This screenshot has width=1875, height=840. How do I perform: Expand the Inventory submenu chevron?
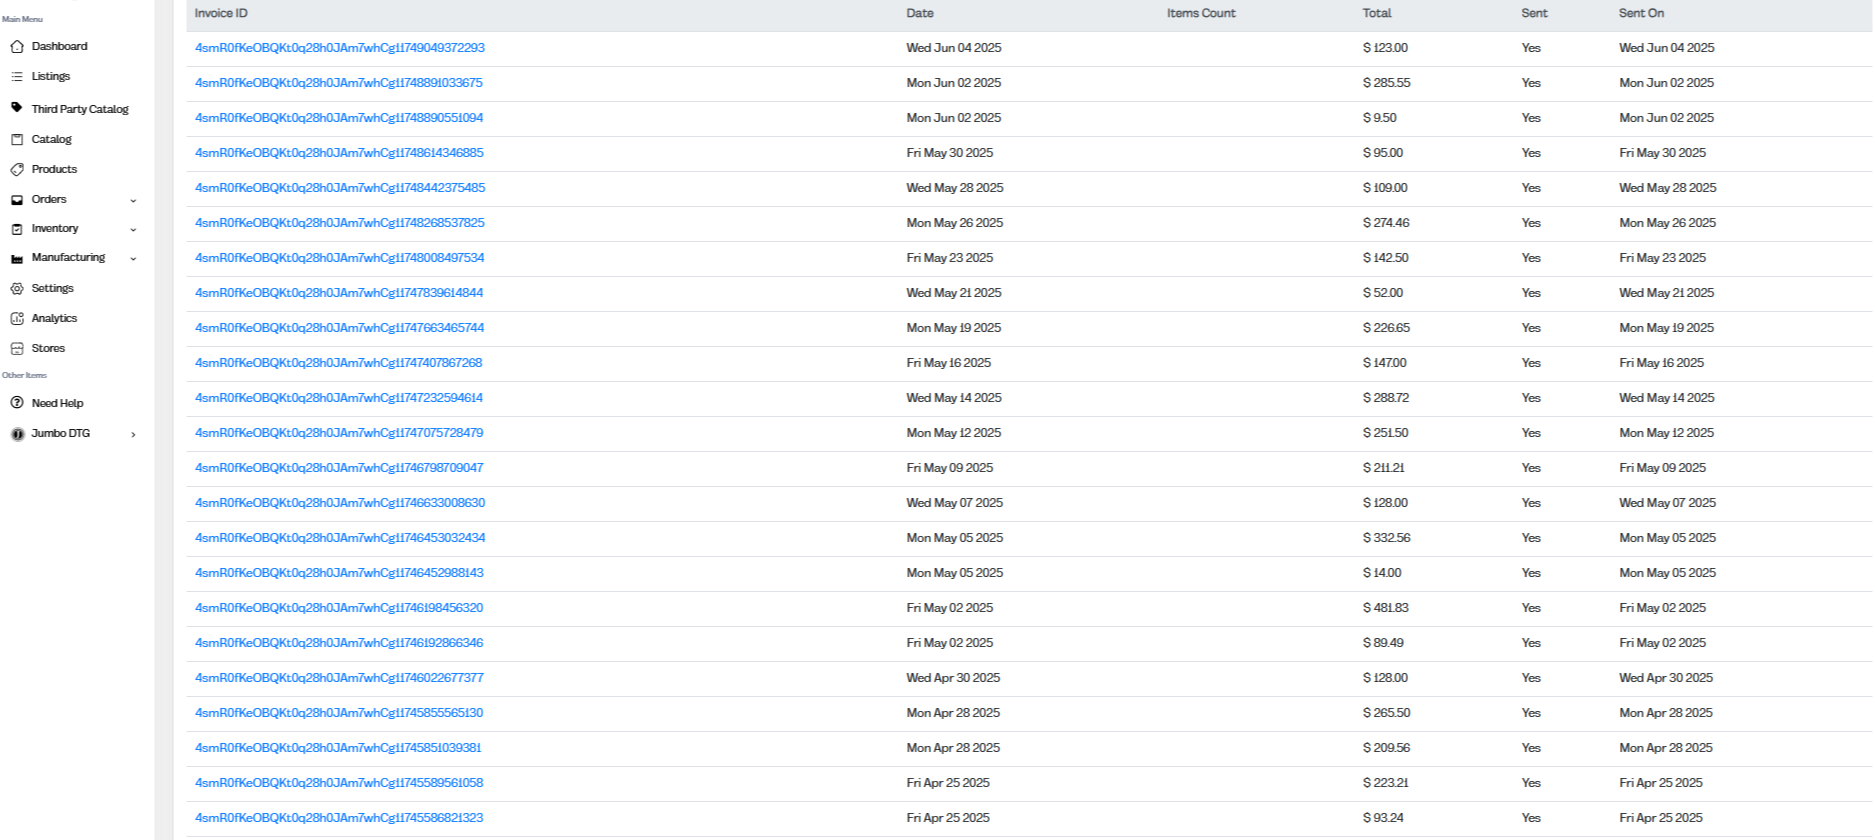(x=133, y=229)
